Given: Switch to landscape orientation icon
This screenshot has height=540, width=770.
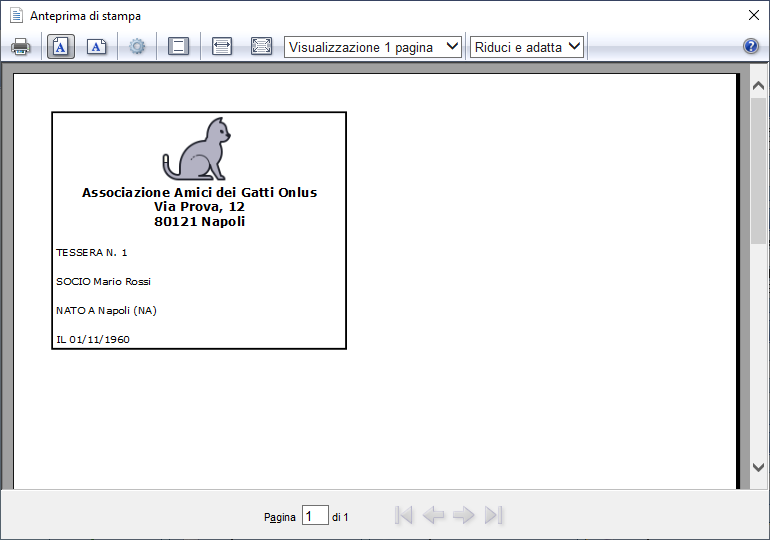Looking at the screenshot, I should point(97,47).
